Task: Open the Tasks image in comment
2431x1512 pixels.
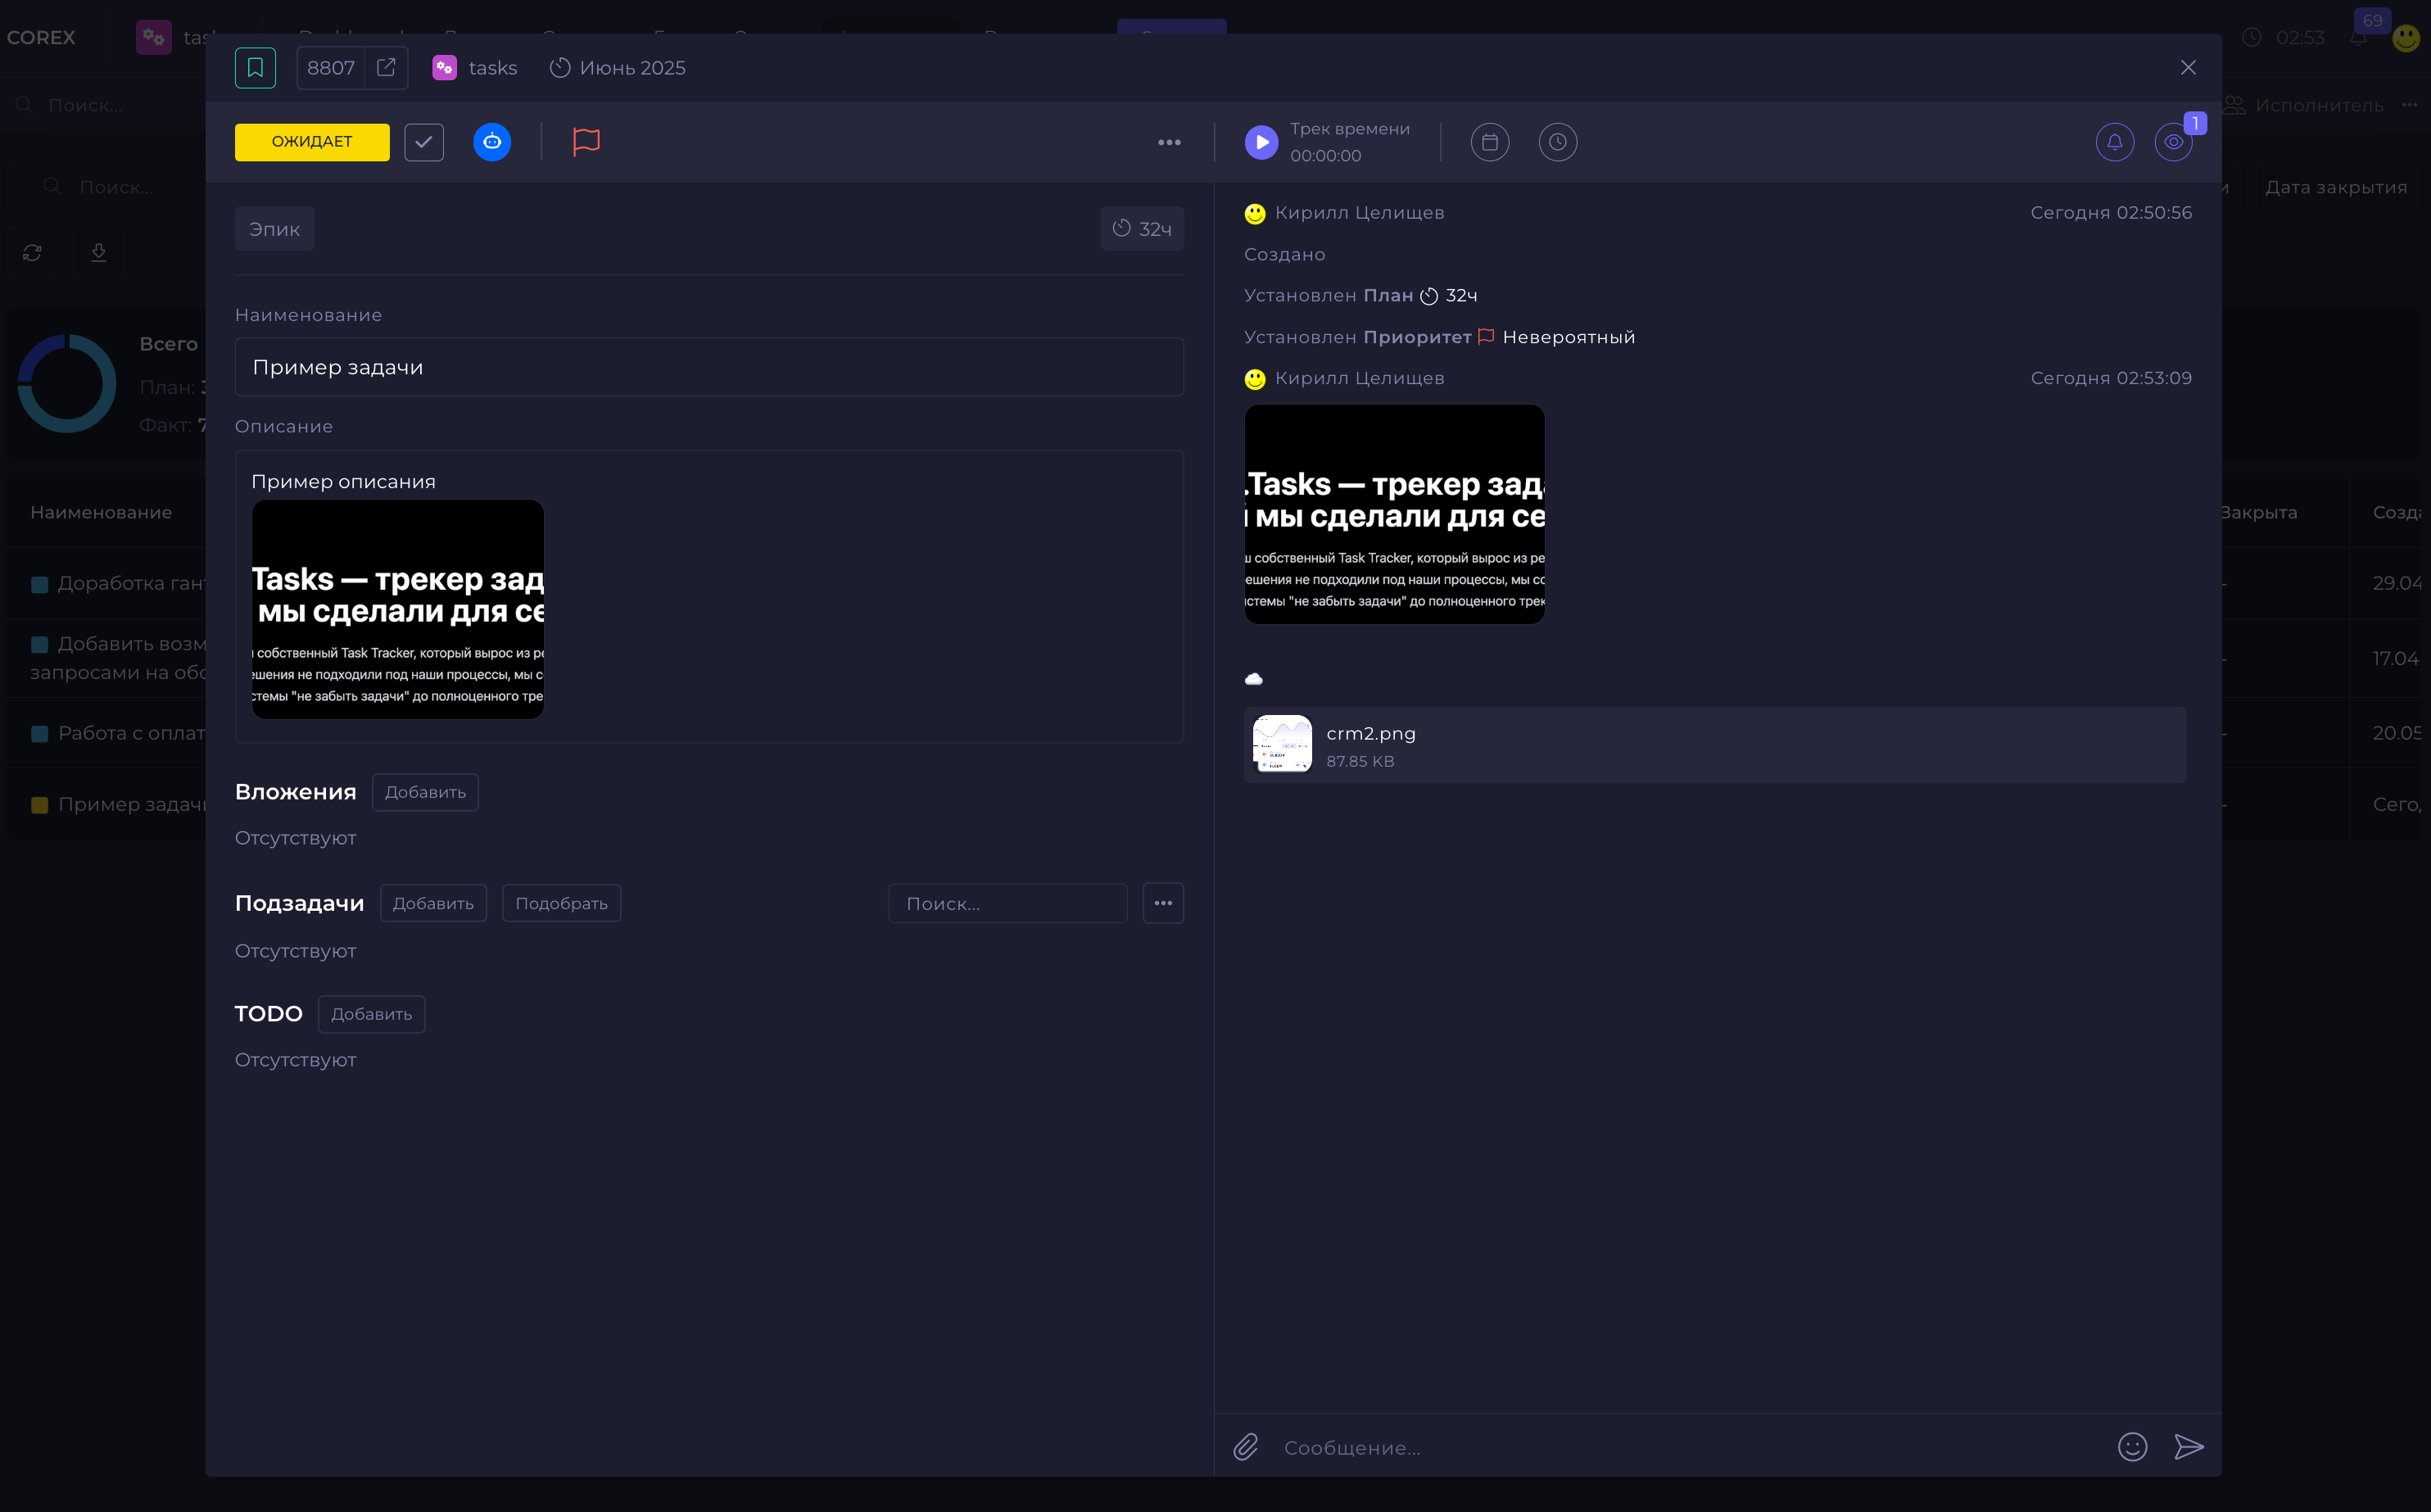Action: [1394, 514]
